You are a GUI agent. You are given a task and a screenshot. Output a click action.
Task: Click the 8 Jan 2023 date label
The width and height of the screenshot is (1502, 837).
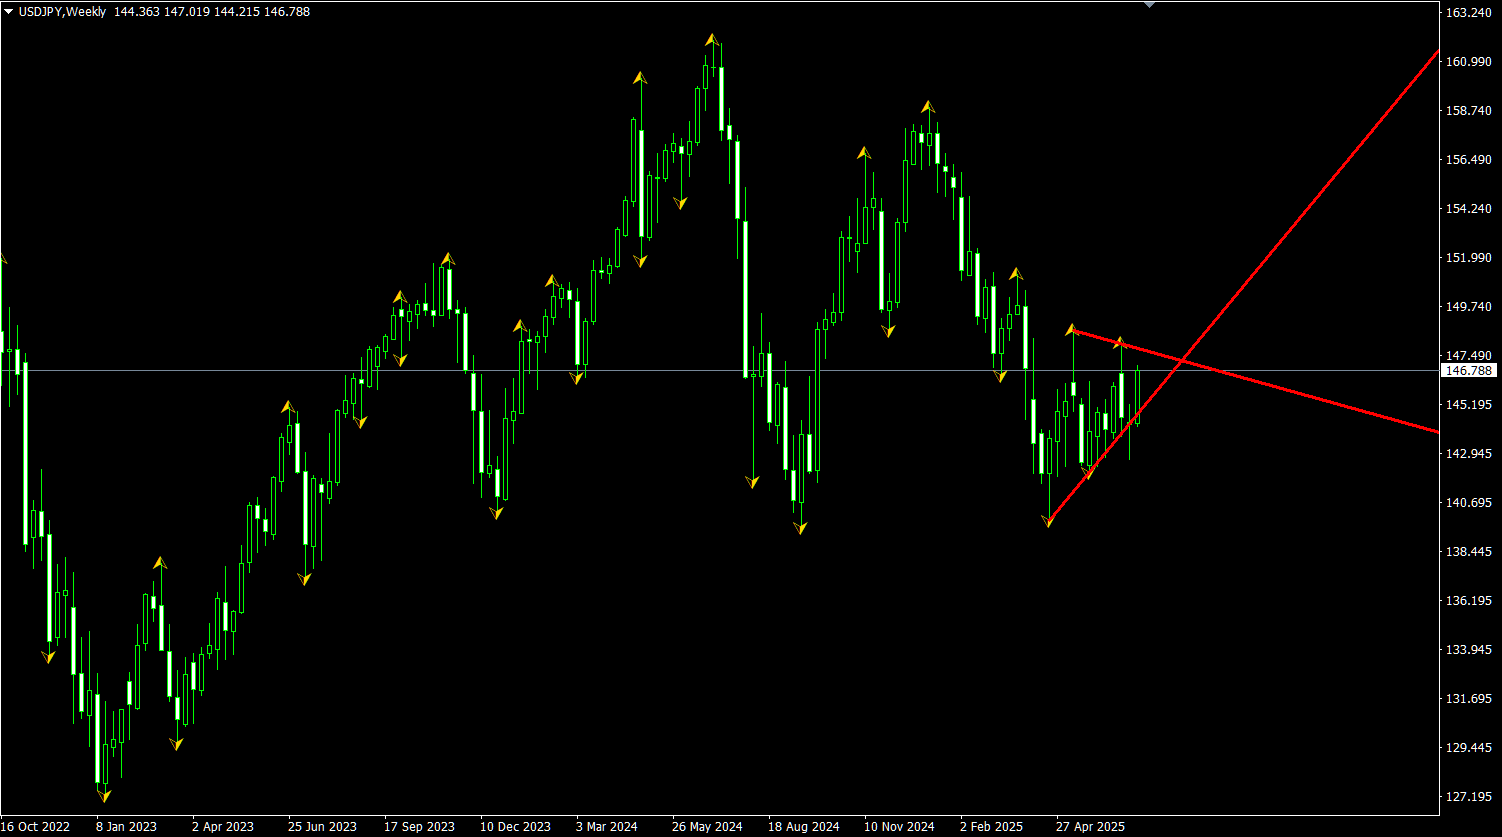[126, 827]
